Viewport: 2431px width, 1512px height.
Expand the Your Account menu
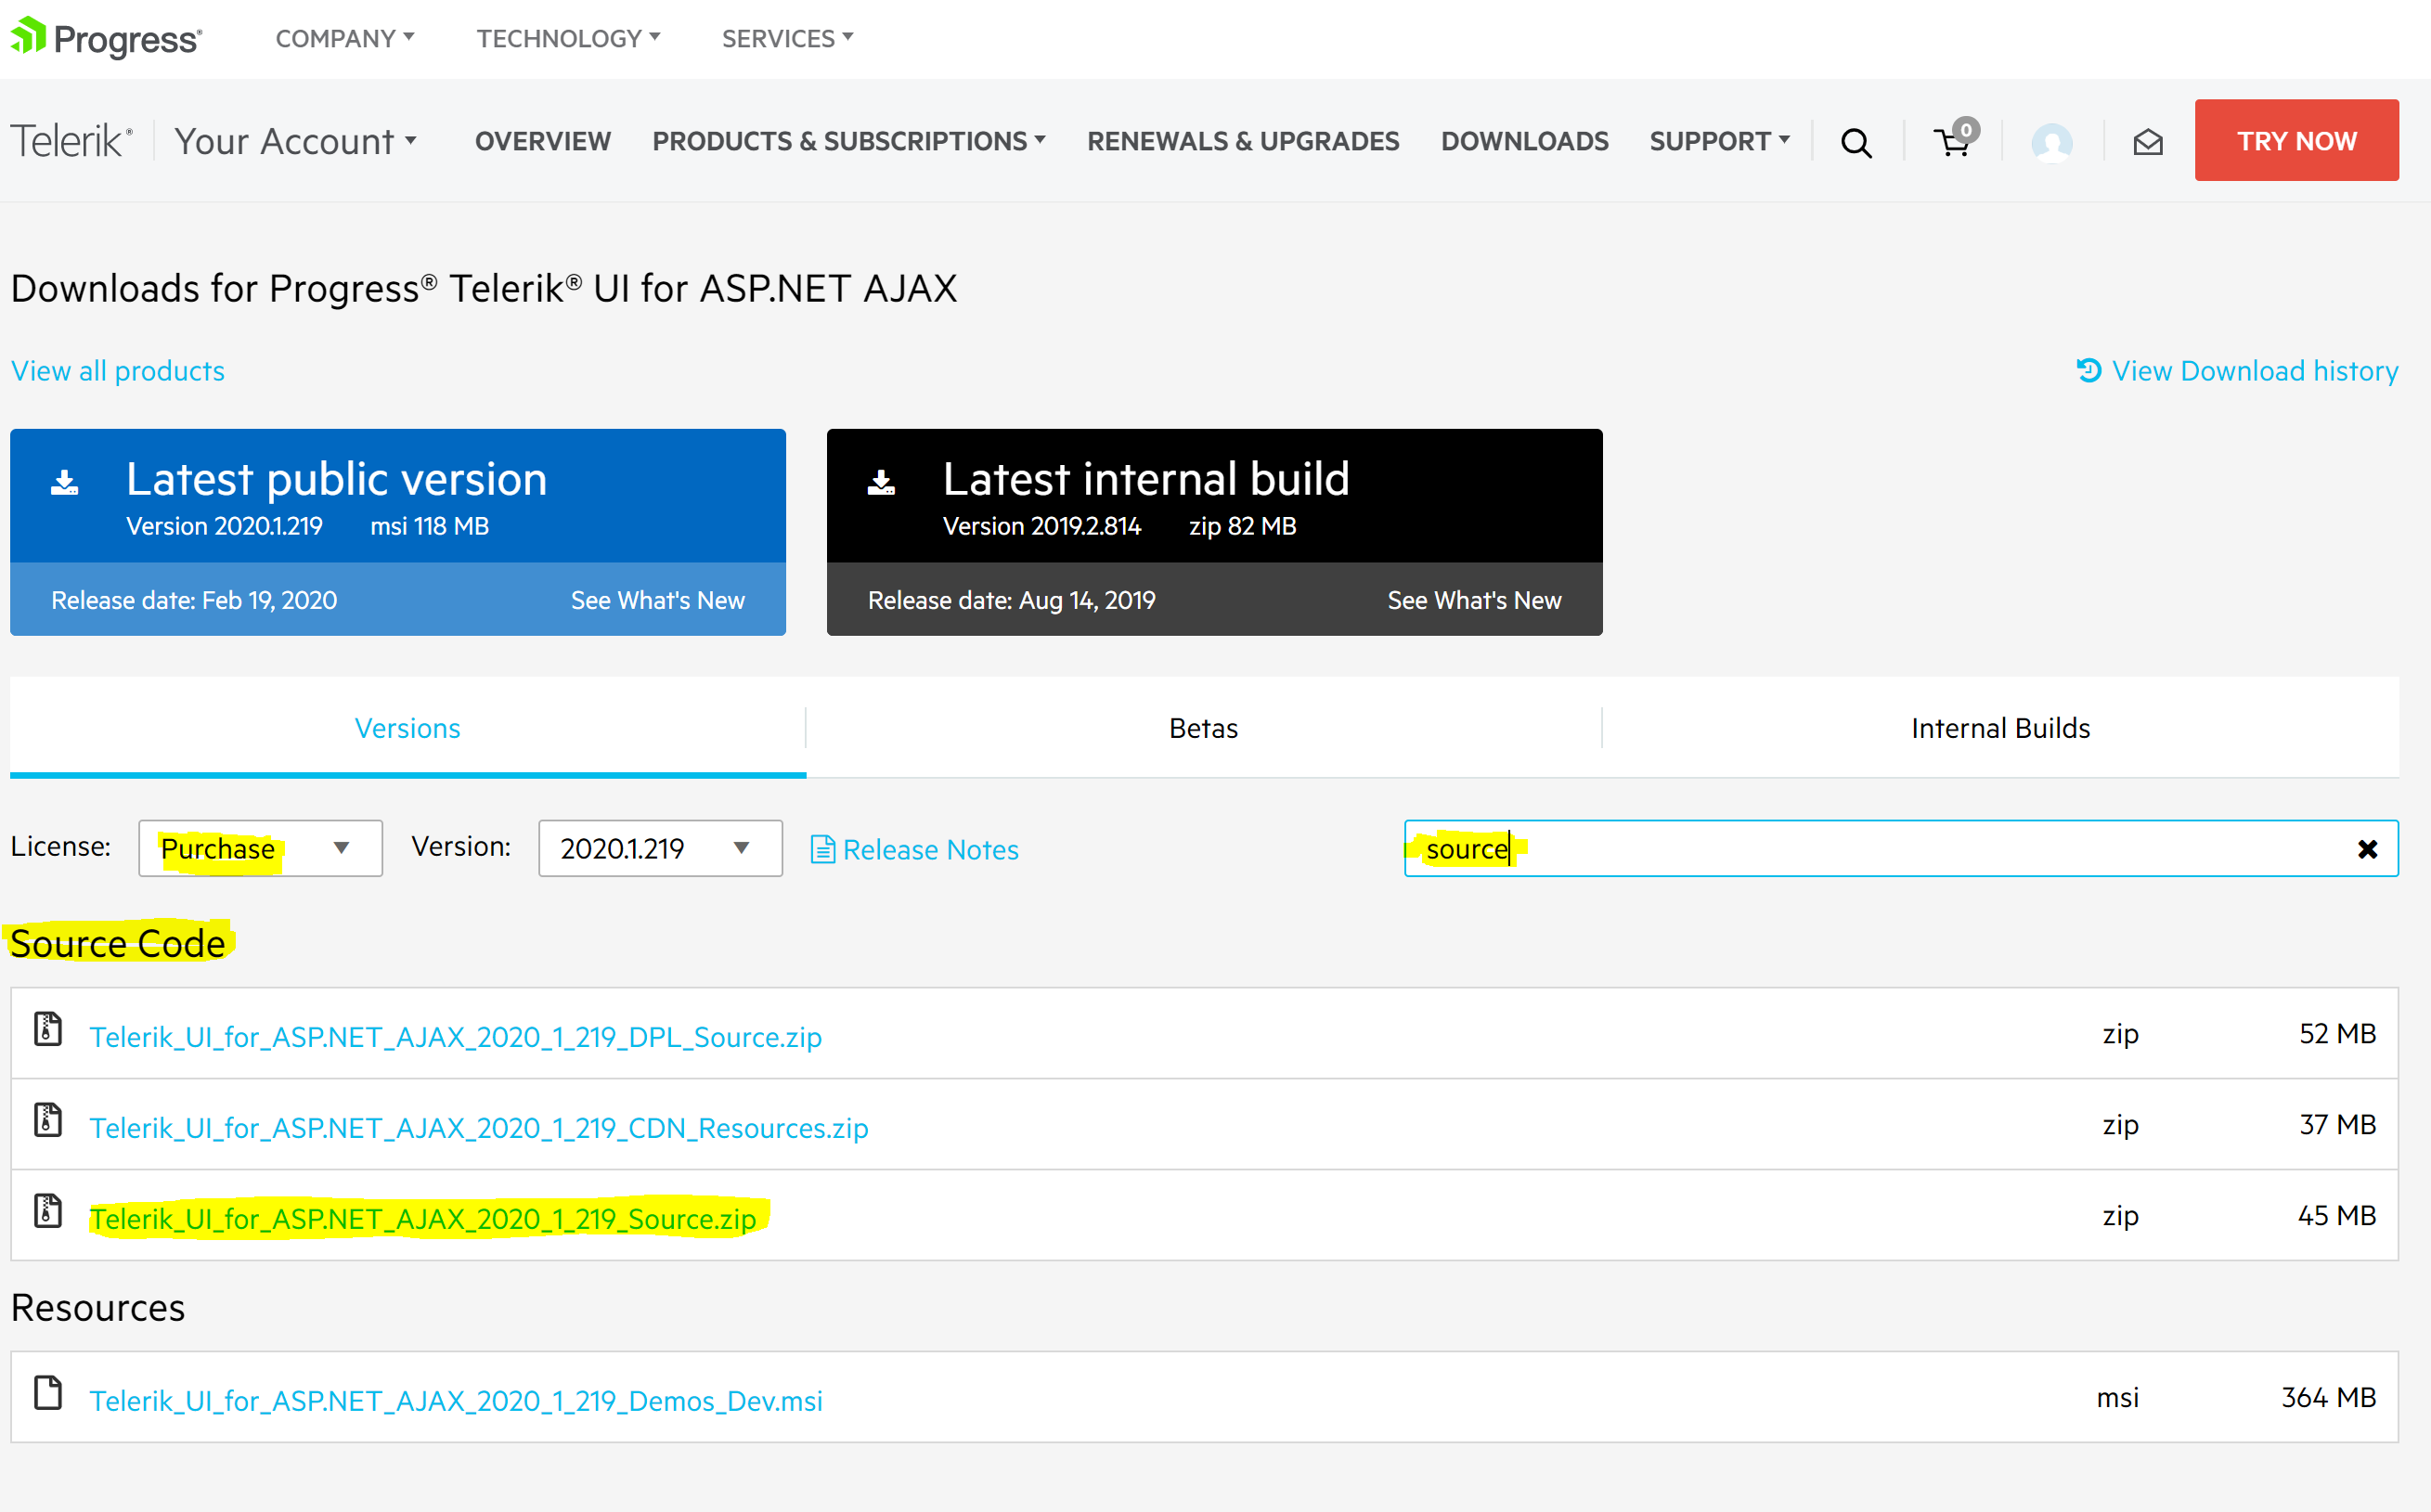tap(295, 141)
